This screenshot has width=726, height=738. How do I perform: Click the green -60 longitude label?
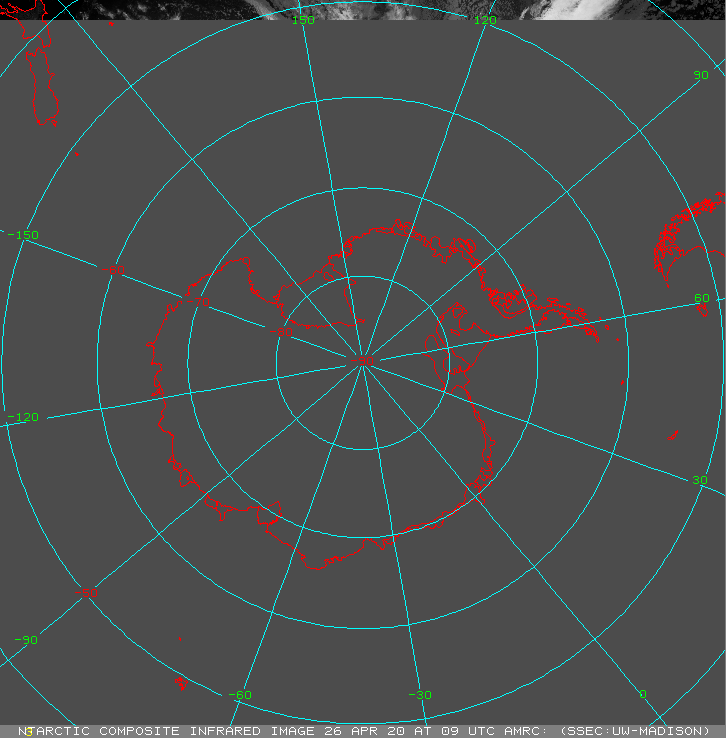(x=240, y=695)
